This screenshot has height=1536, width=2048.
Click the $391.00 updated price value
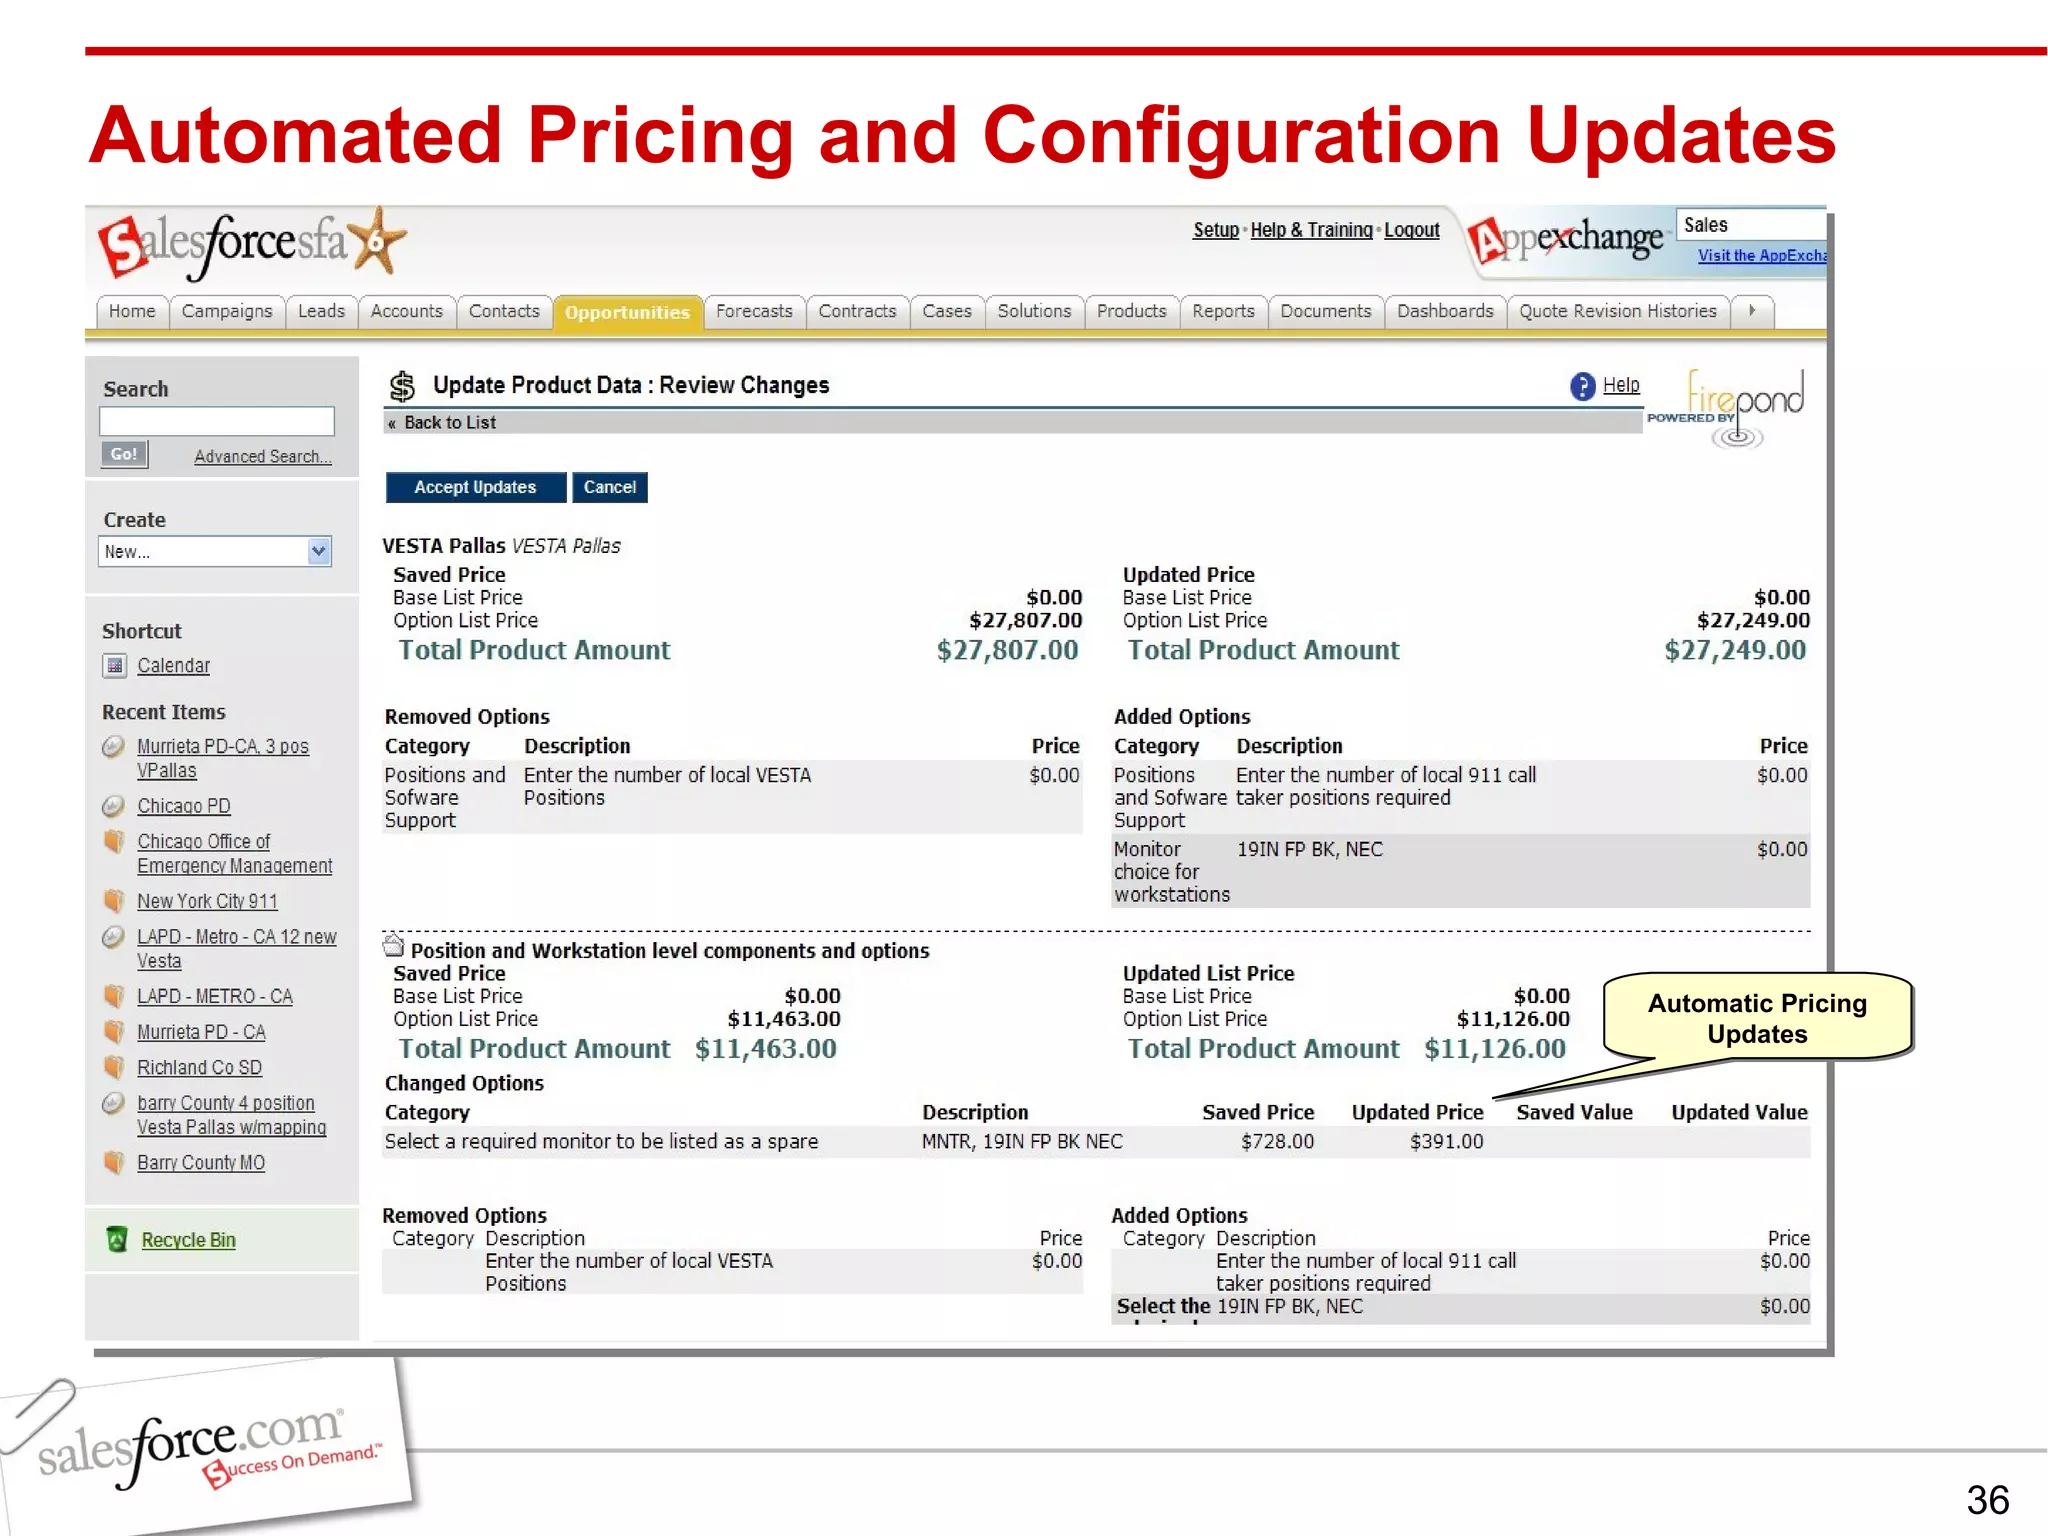click(1446, 1142)
